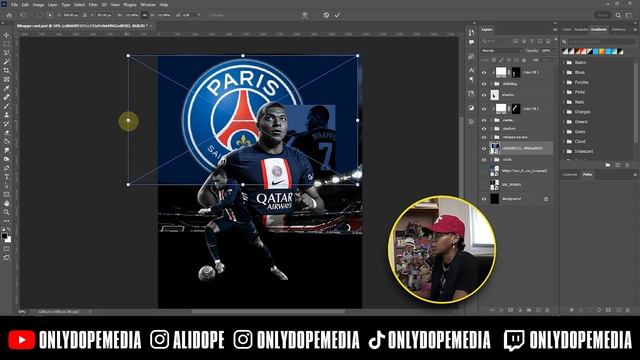Open the collapsed Adjustments panel icon
Viewport: 640px width, 360px height.
tap(471, 108)
